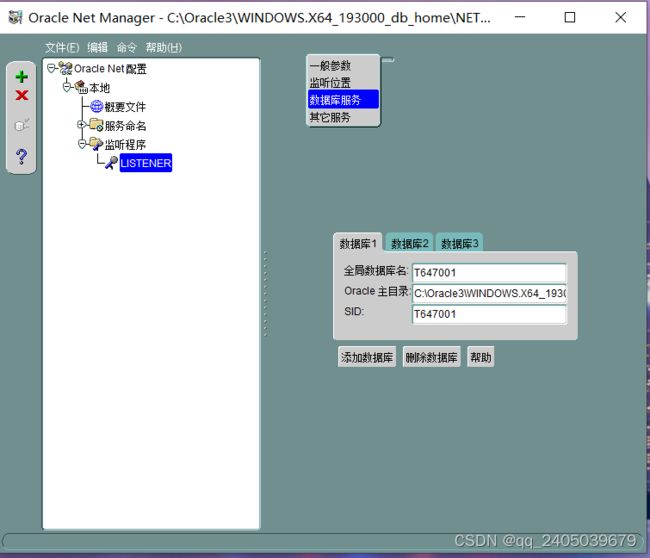Click the Oracle Net configuration root icon
650x558 pixels.
tap(65, 68)
